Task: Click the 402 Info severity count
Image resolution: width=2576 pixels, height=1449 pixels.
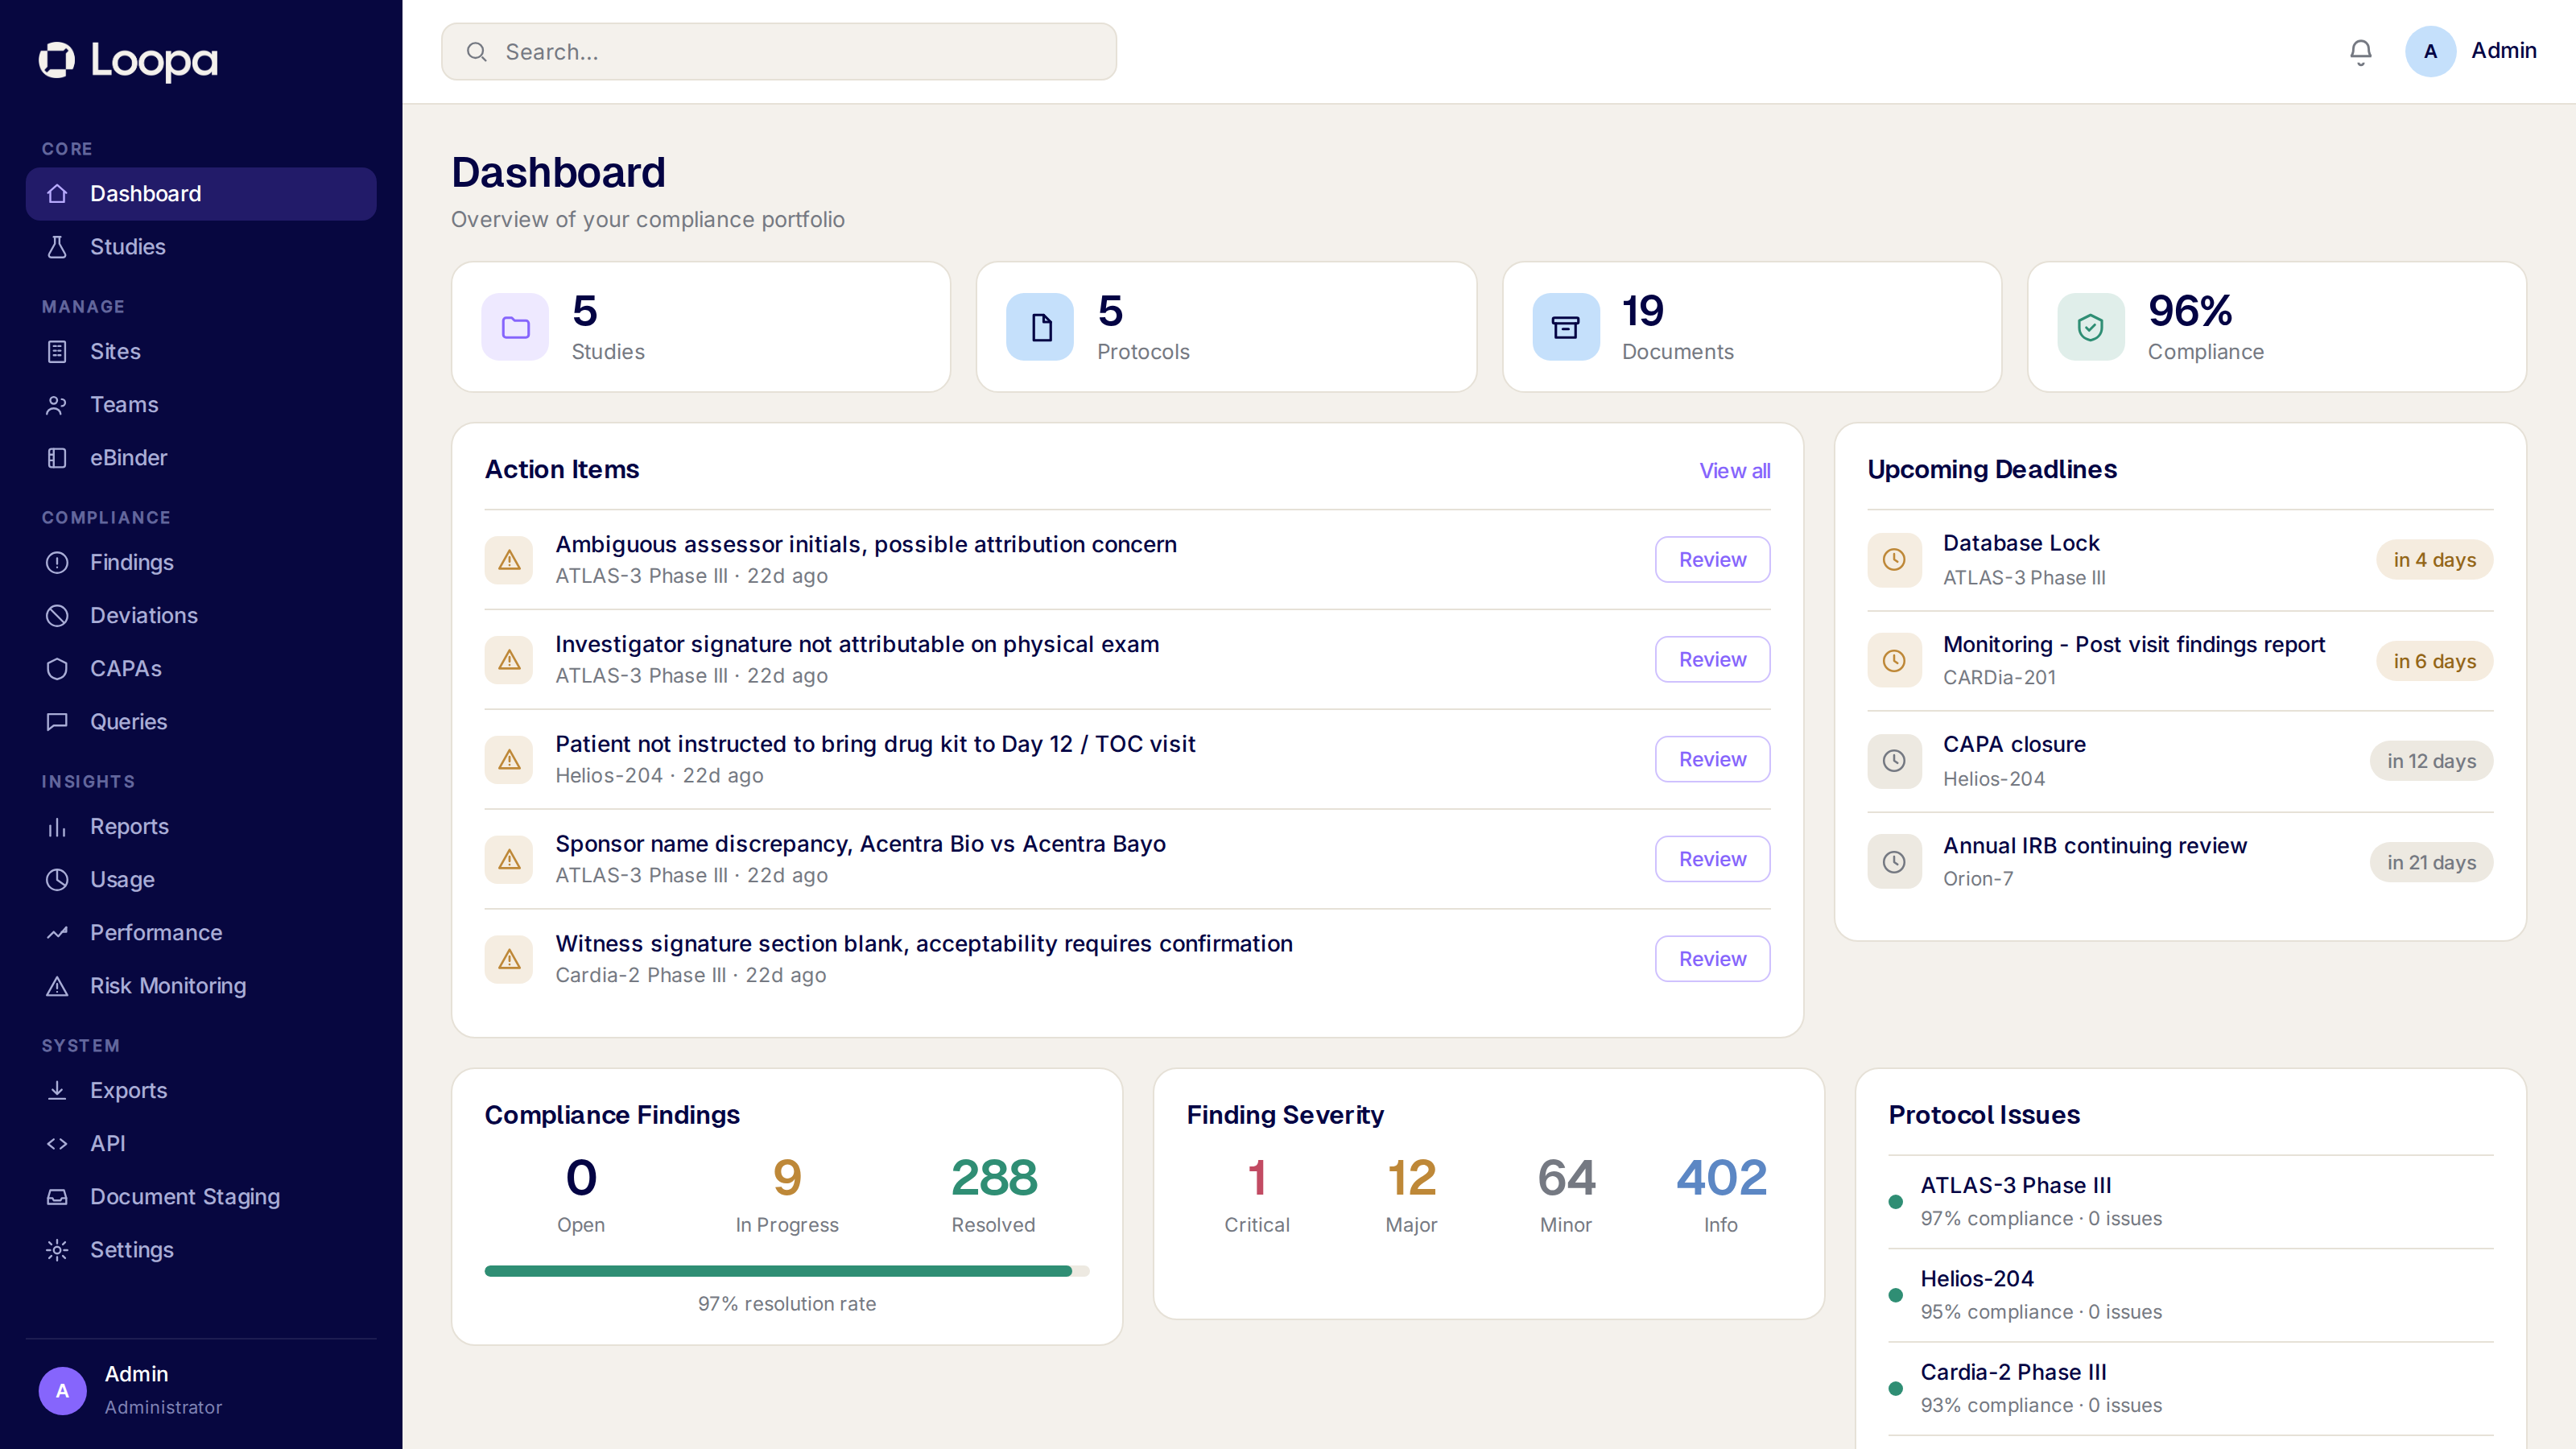Action: tap(1721, 1178)
